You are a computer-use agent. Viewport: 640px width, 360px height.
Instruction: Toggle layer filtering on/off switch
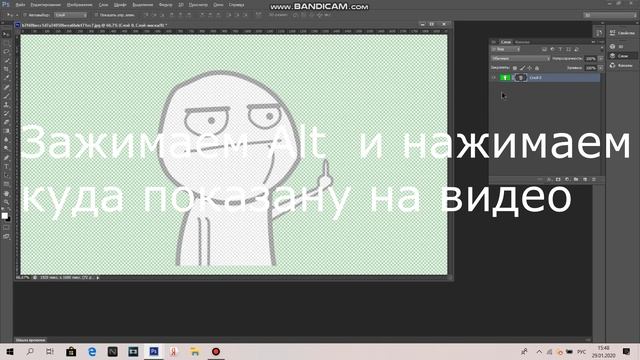601,49
